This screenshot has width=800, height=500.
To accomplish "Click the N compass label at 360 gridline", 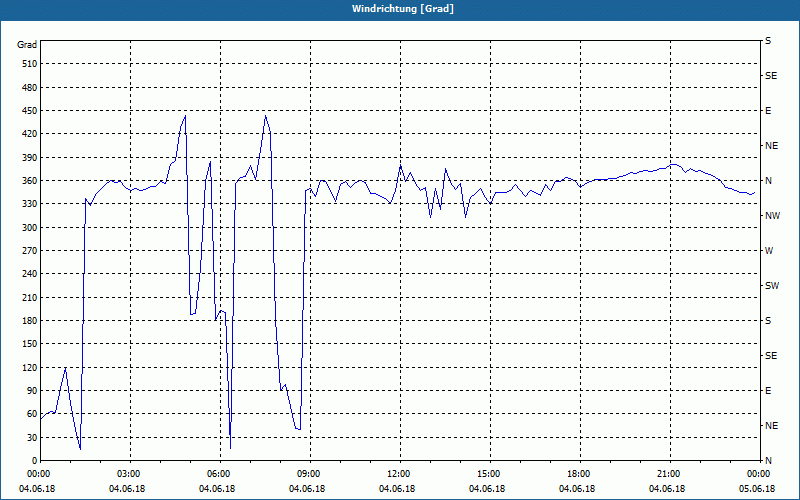I will tap(768, 181).
